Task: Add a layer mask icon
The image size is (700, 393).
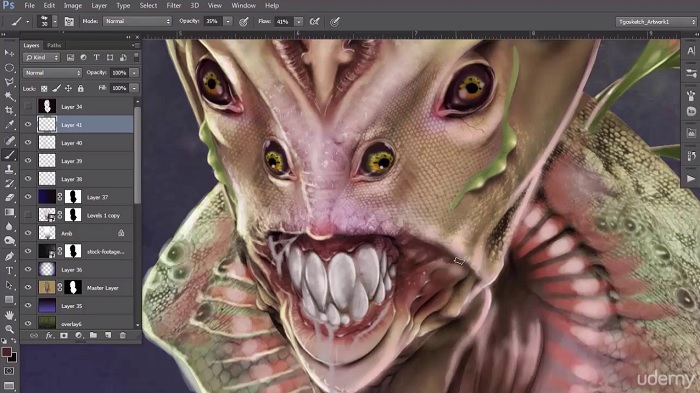Action: point(64,335)
